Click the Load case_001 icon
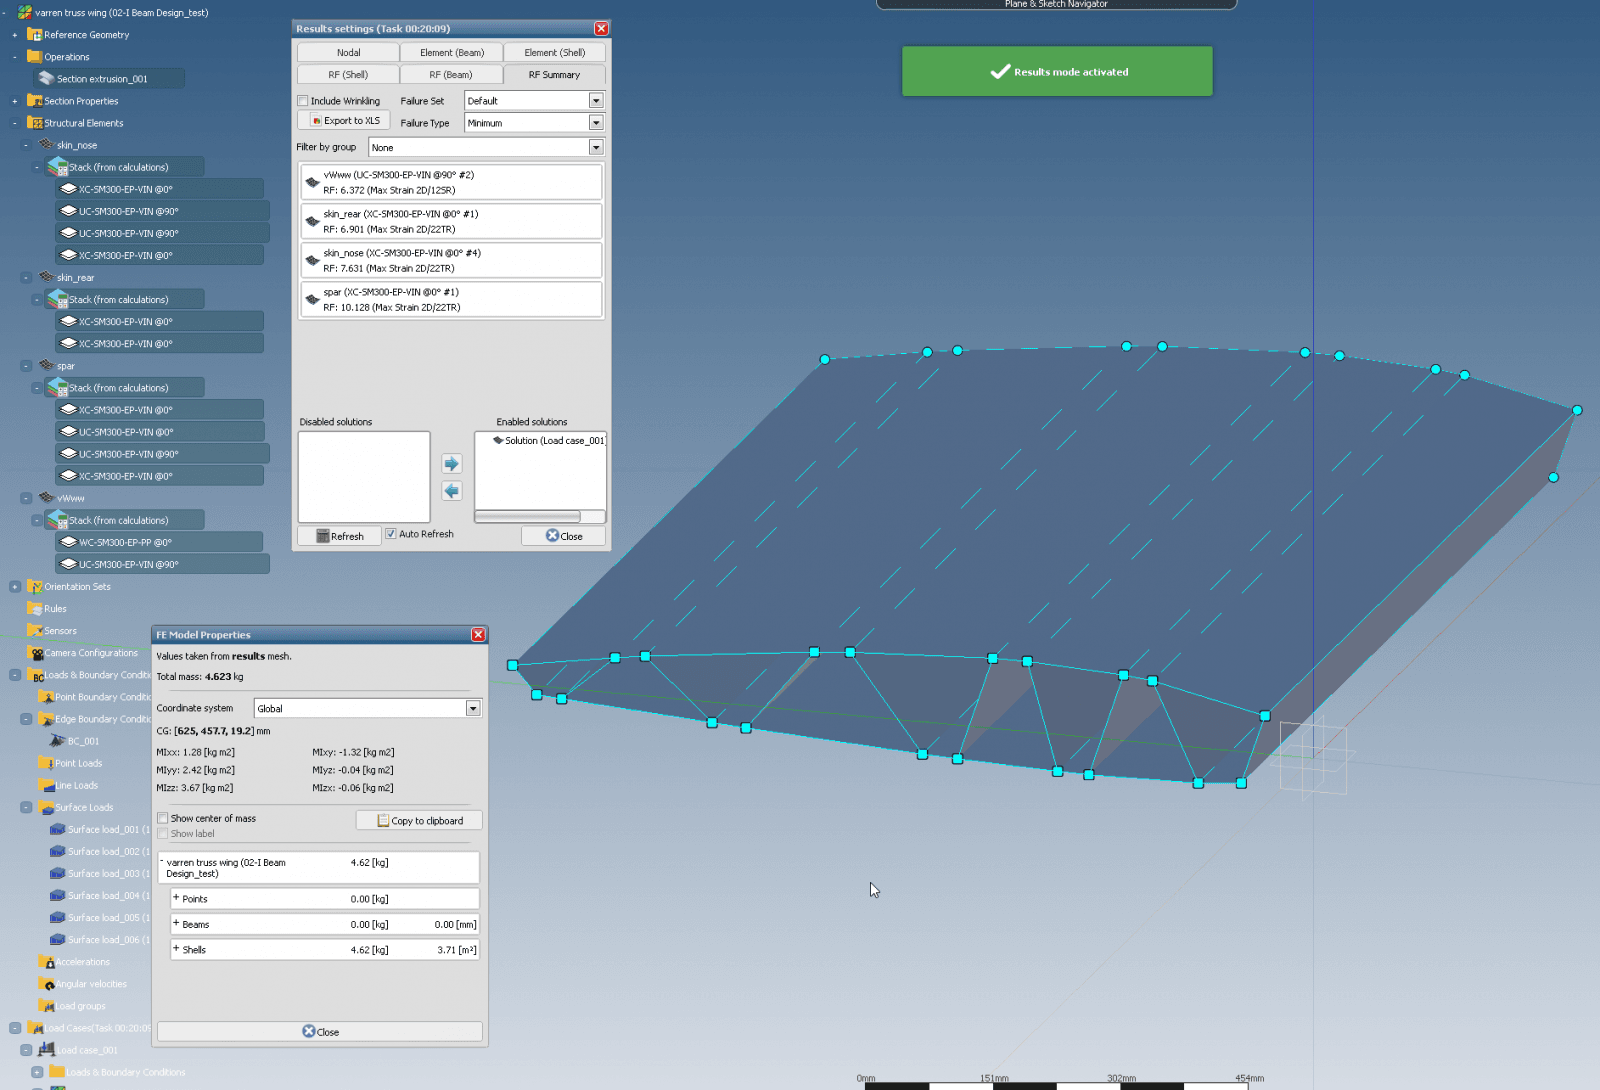This screenshot has height=1090, width=1600. (x=46, y=1050)
